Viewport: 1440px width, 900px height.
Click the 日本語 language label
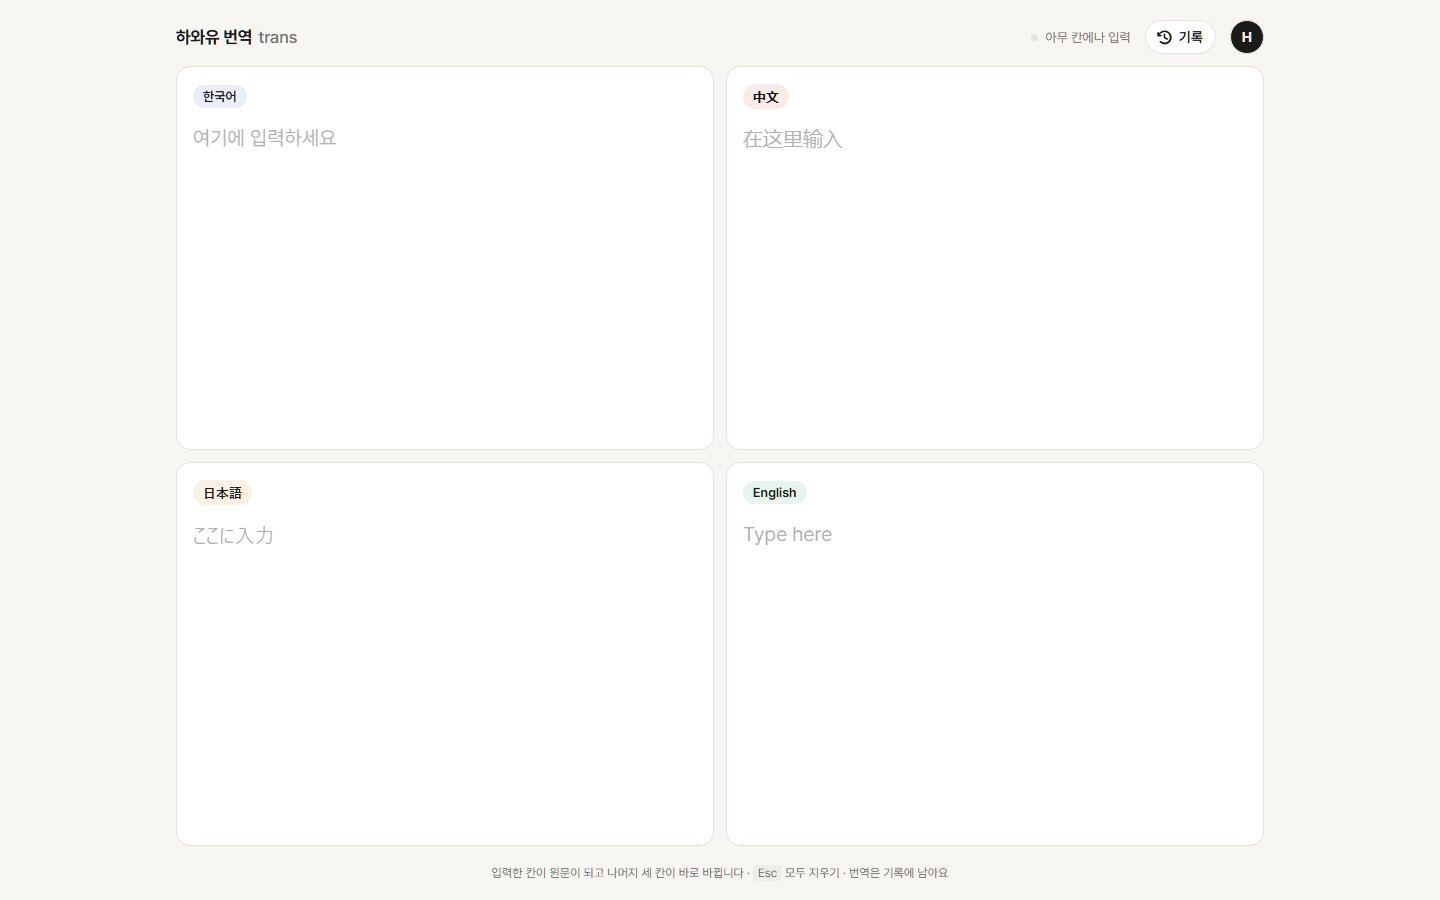tap(222, 493)
